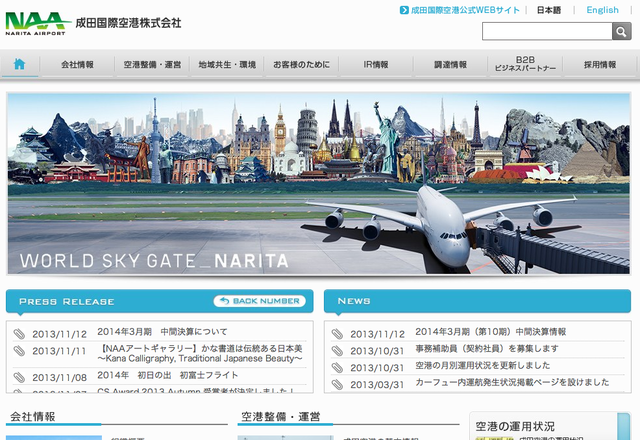Open NAAアートギャラリー かな書道 press release
Screen dimensions: 640x440
tap(200, 353)
